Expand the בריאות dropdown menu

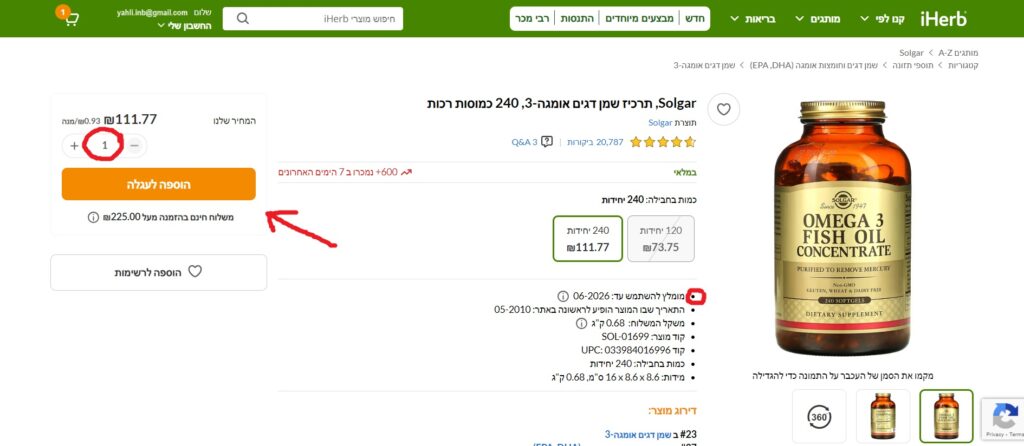[753, 19]
